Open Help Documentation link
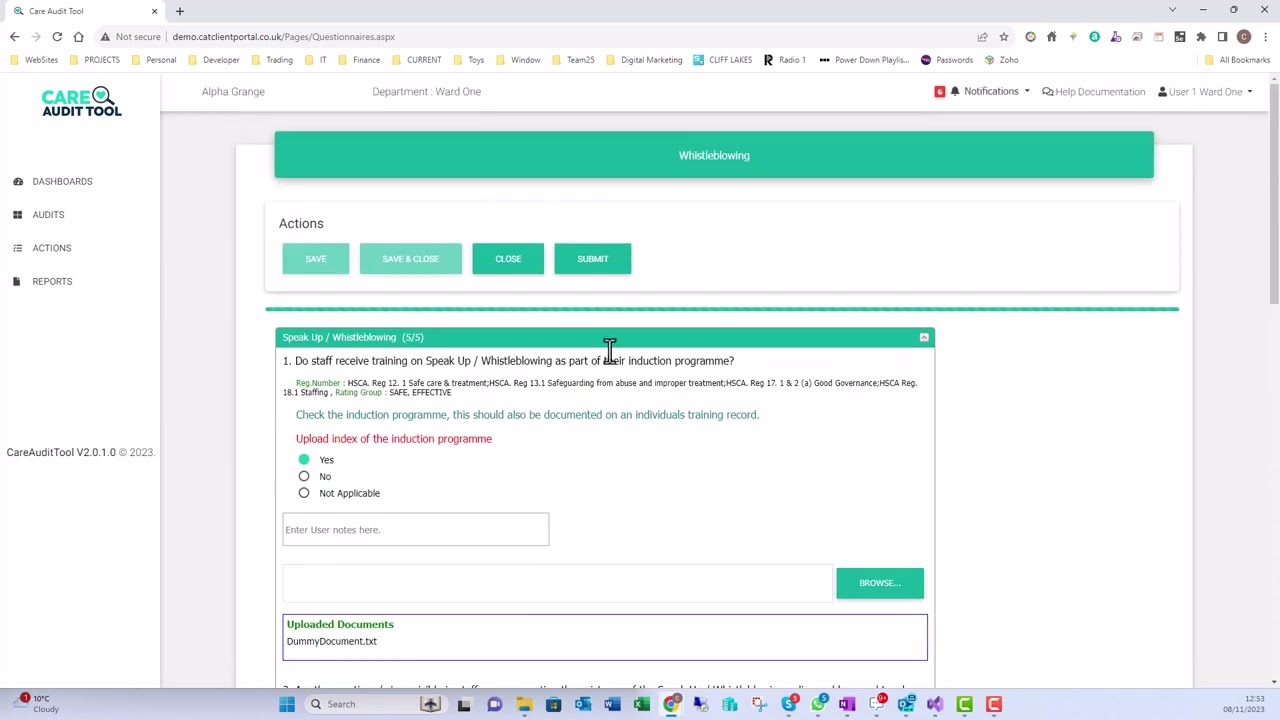 [x=1094, y=91]
